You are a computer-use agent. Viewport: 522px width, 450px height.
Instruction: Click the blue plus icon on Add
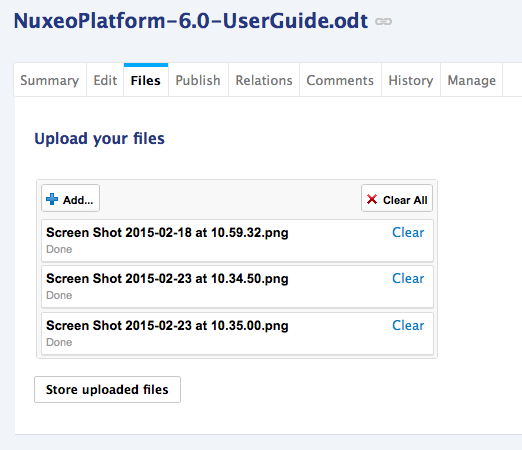pyautogui.click(x=52, y=199)
